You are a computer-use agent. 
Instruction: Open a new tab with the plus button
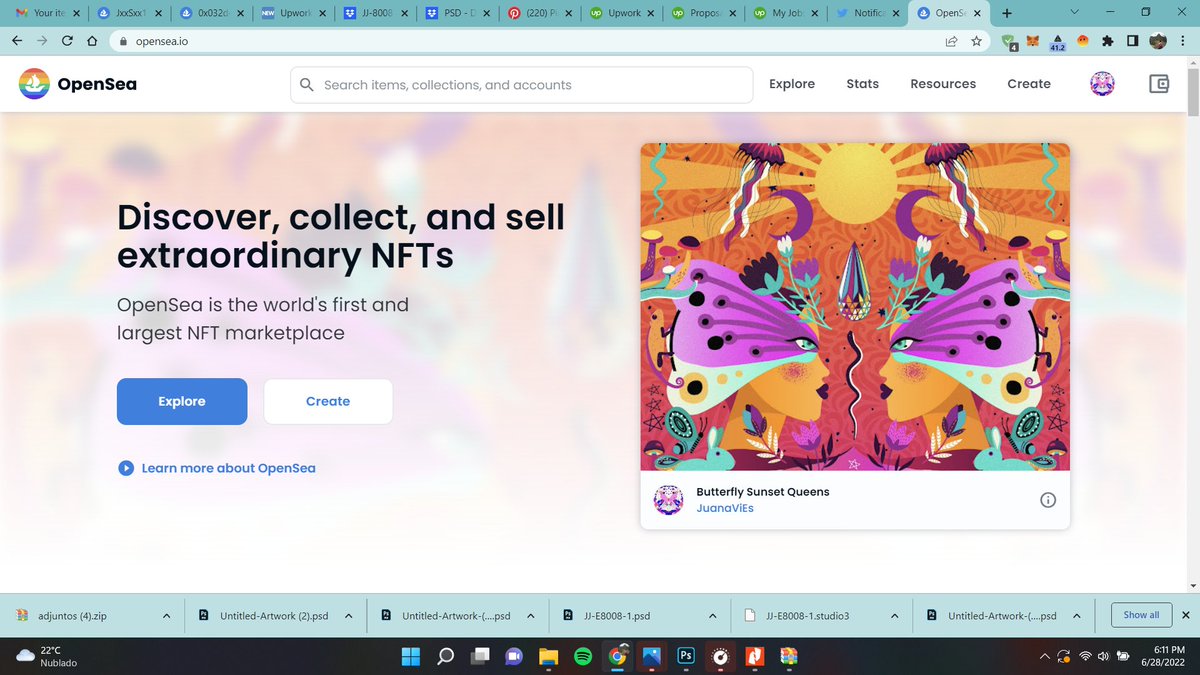(1006, 13)
